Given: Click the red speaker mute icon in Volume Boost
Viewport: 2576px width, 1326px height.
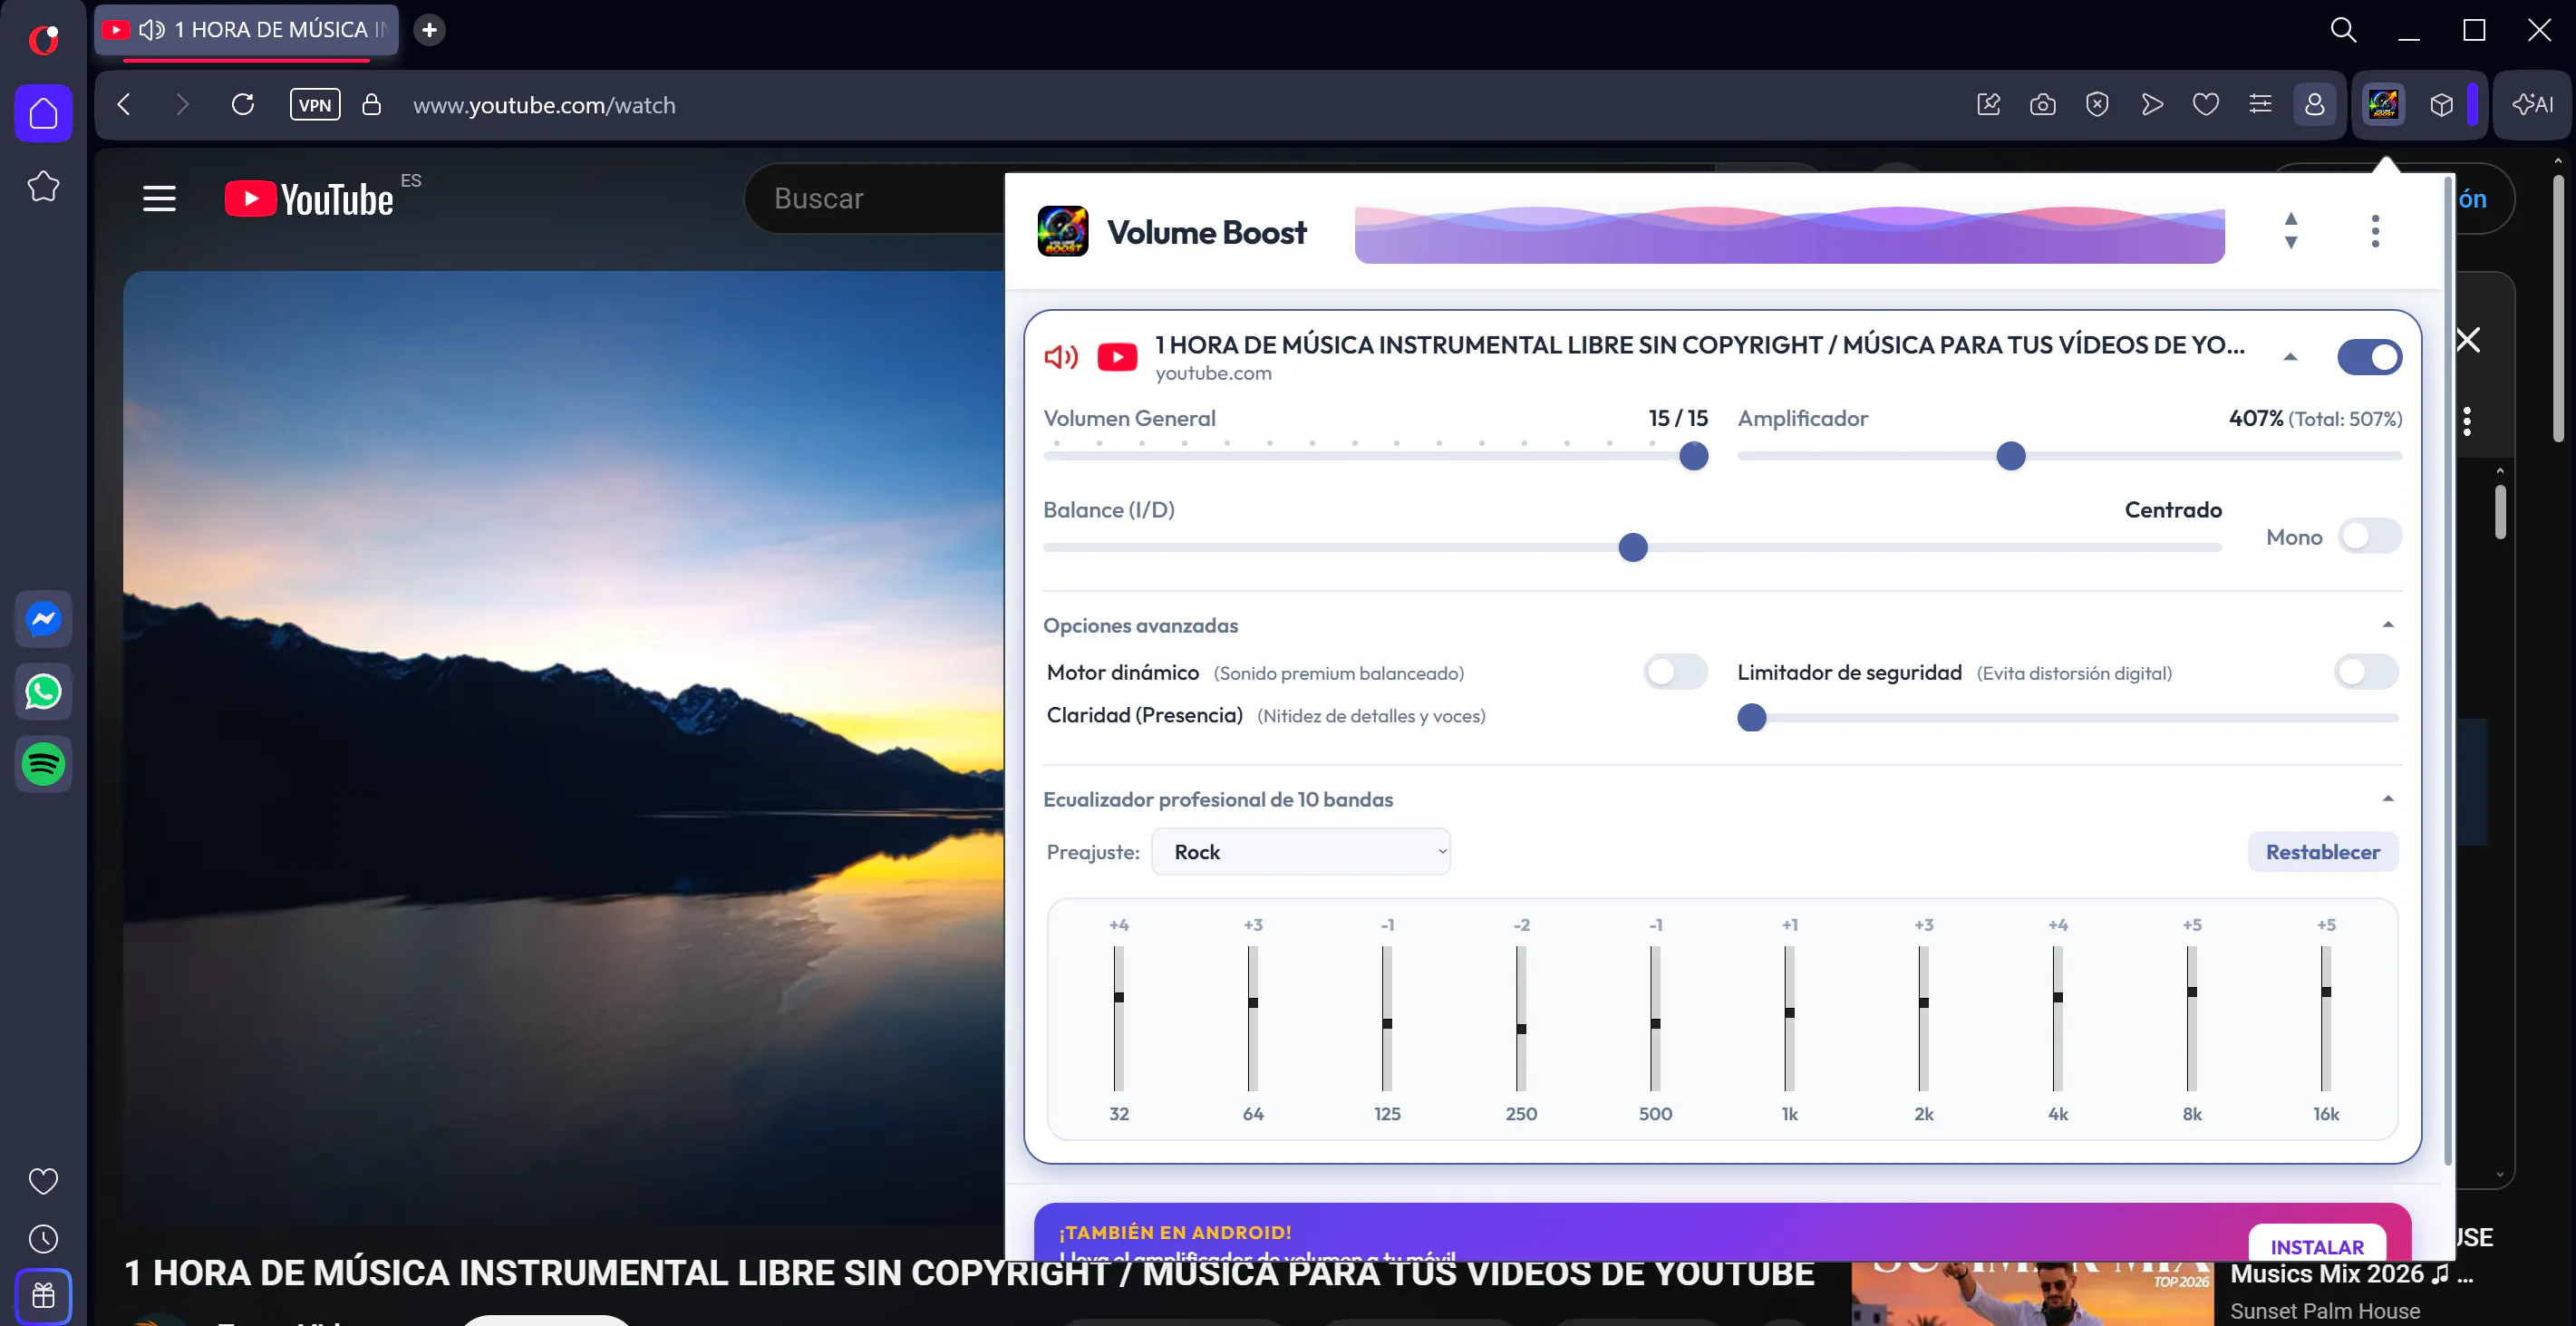Looking at the screenshot, I should click(x=1061, y=357).
